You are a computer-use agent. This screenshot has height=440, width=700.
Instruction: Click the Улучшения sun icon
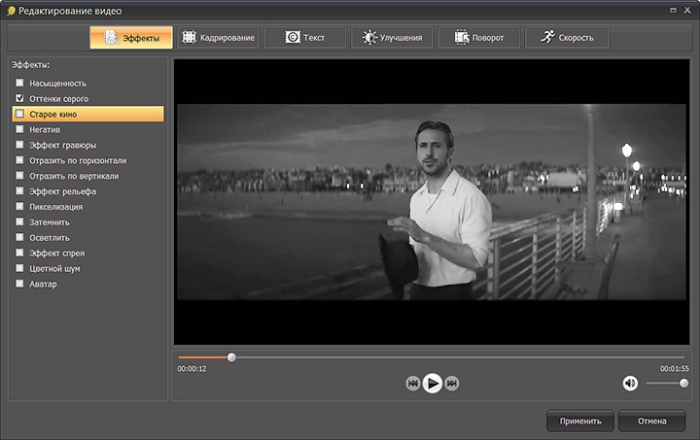tap(369, 37)
